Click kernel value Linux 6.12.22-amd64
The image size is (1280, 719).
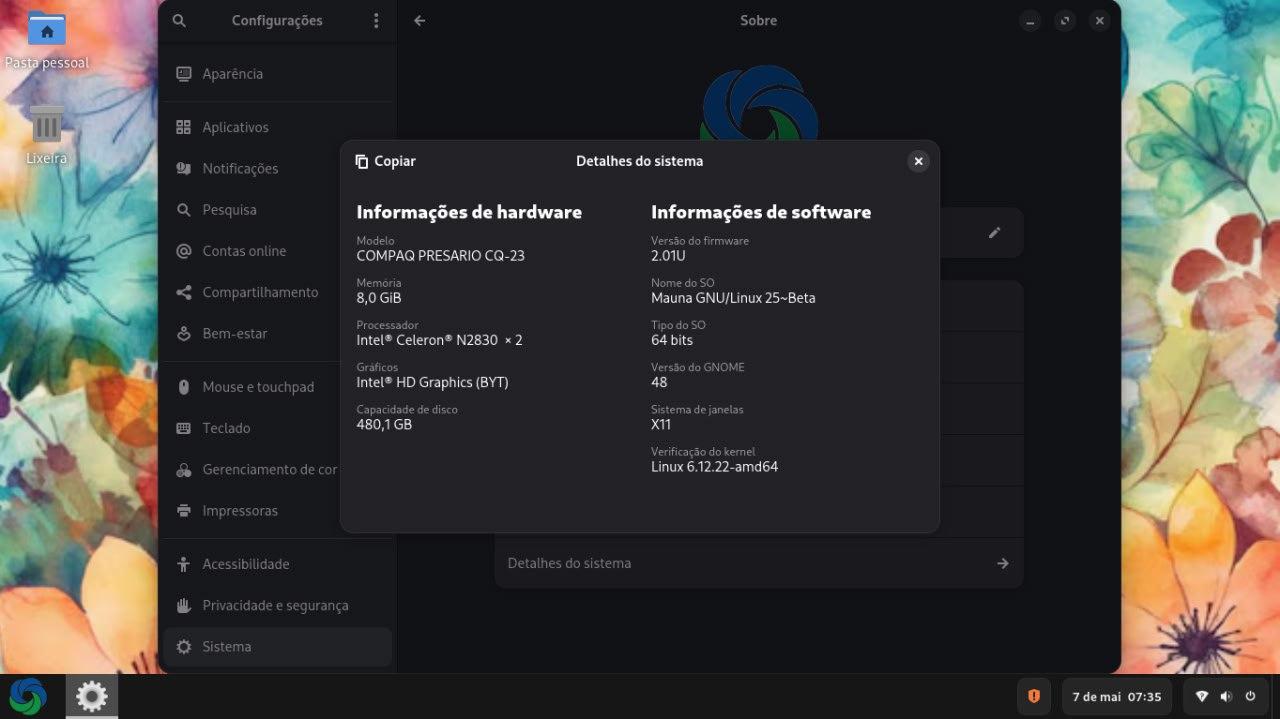[714, 466]
